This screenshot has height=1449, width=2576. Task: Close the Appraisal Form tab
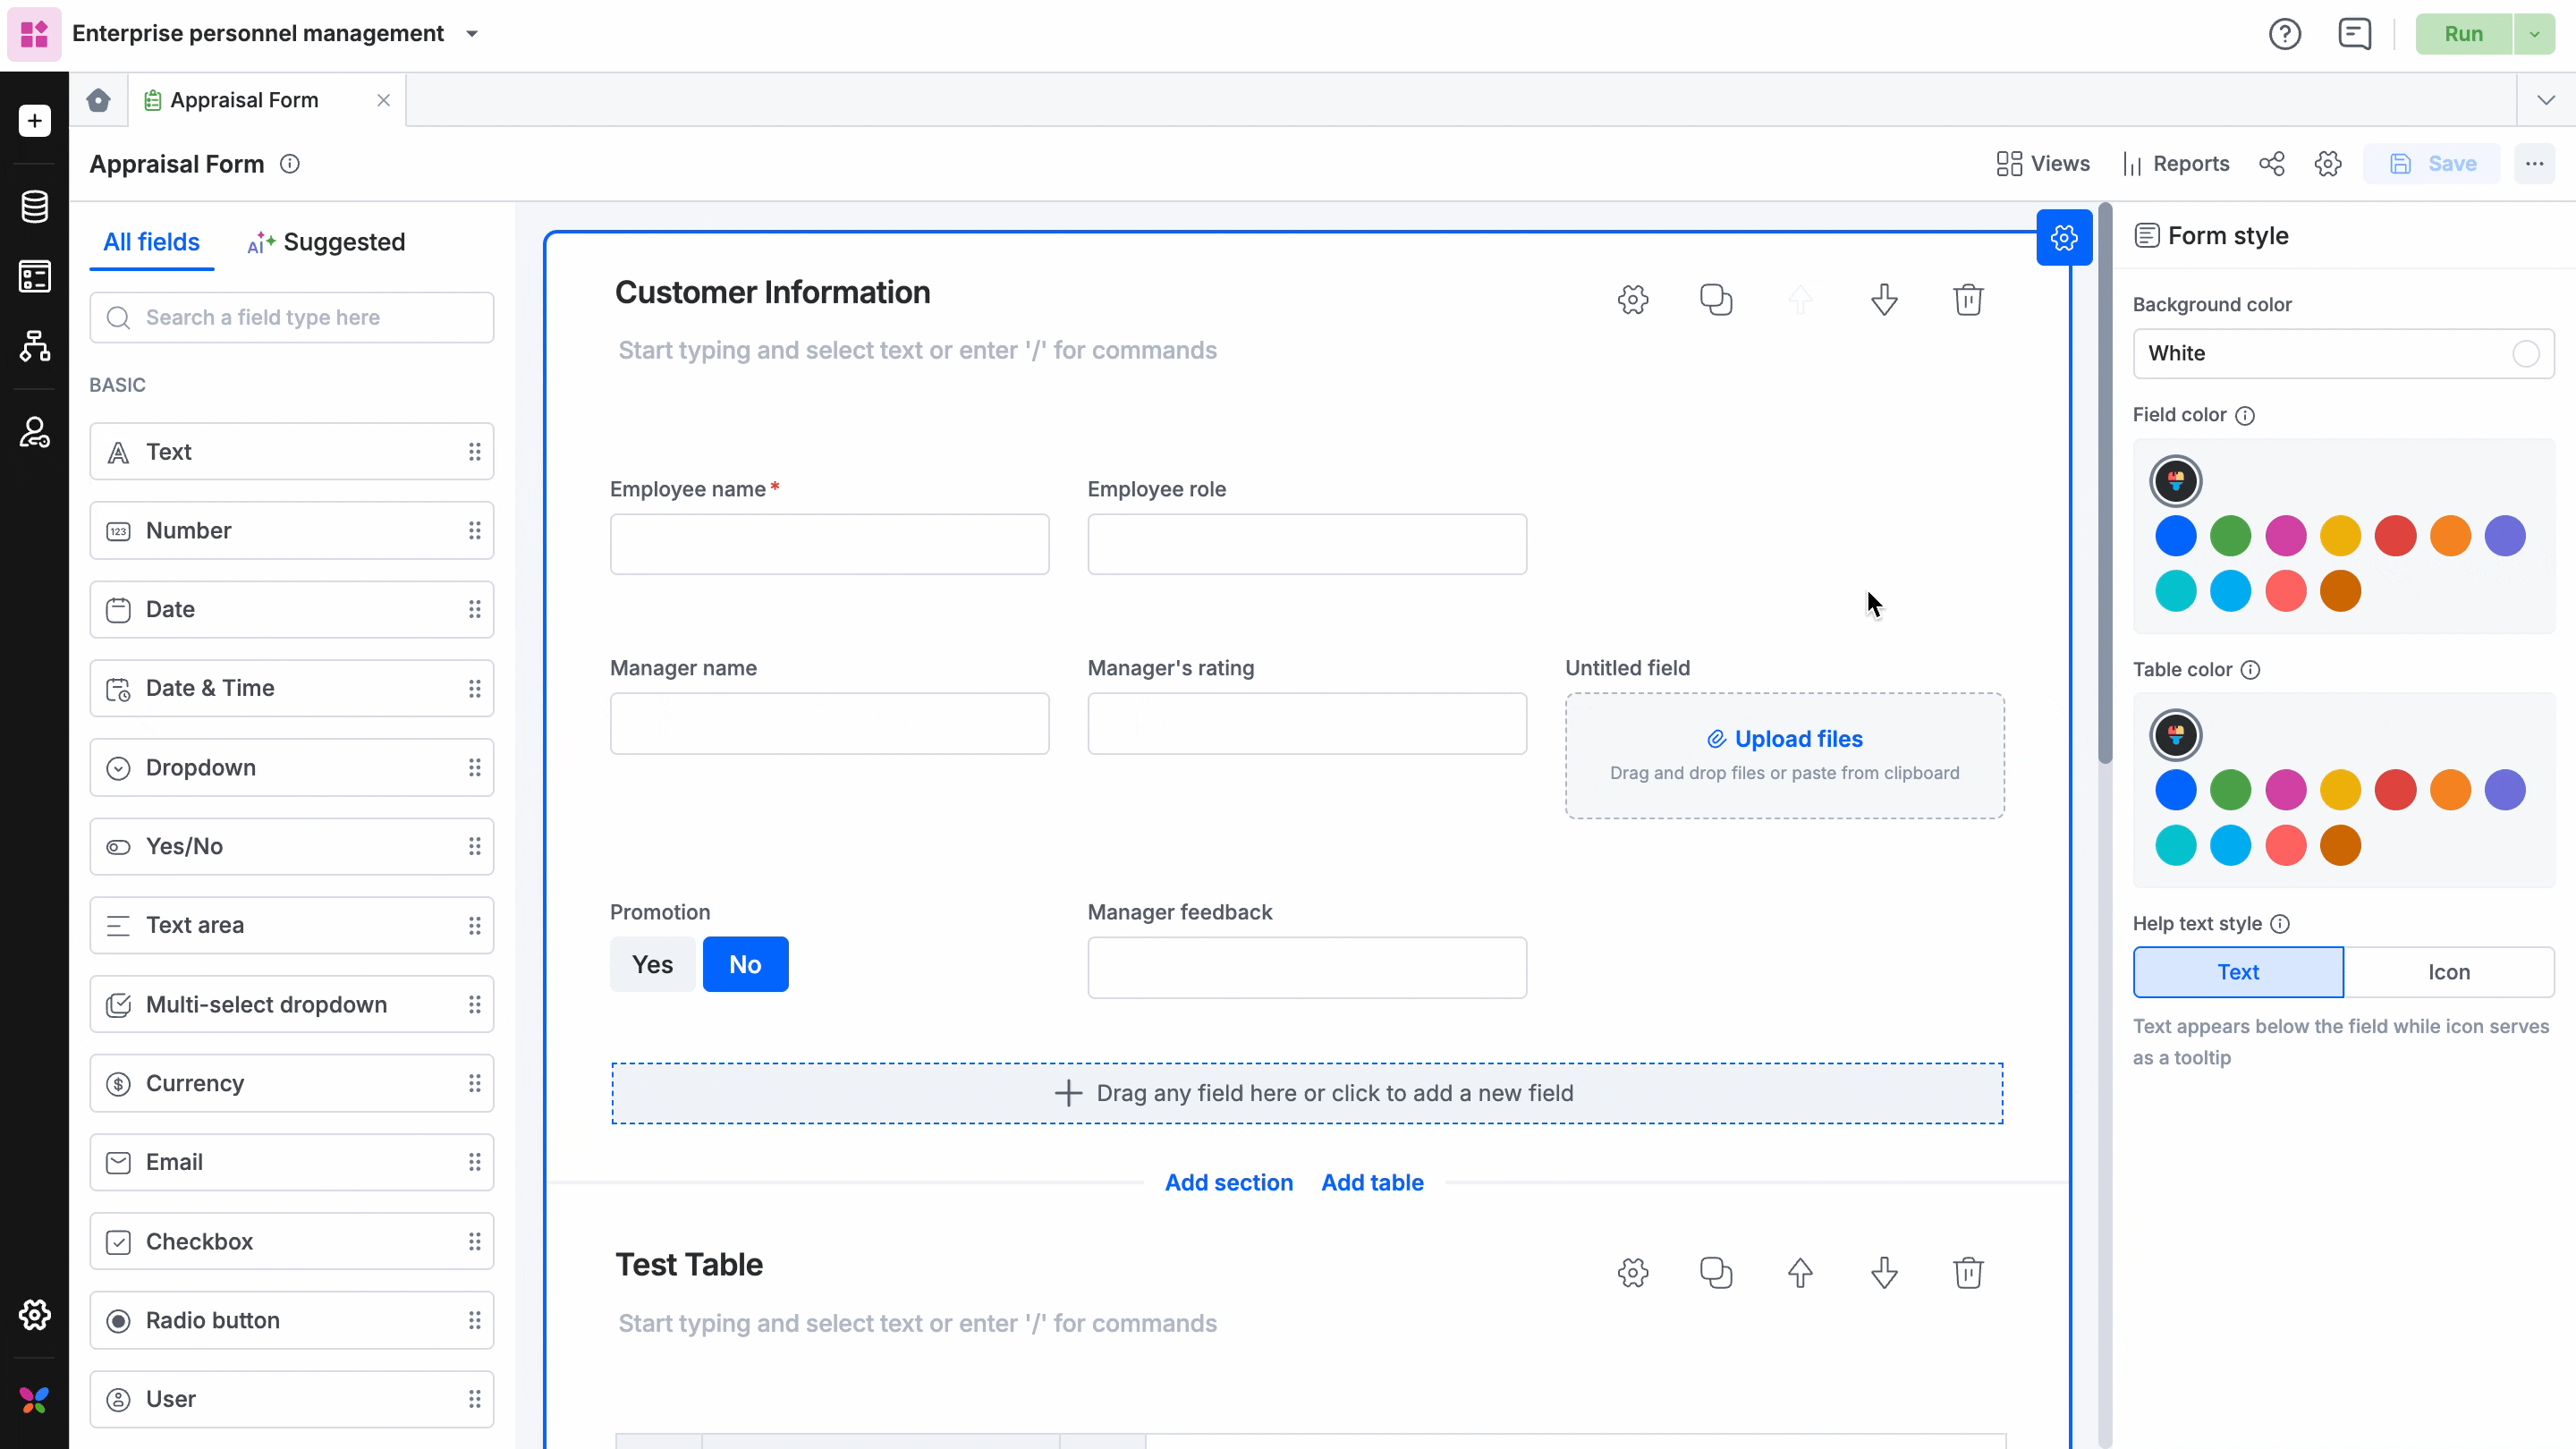[383, 100]
